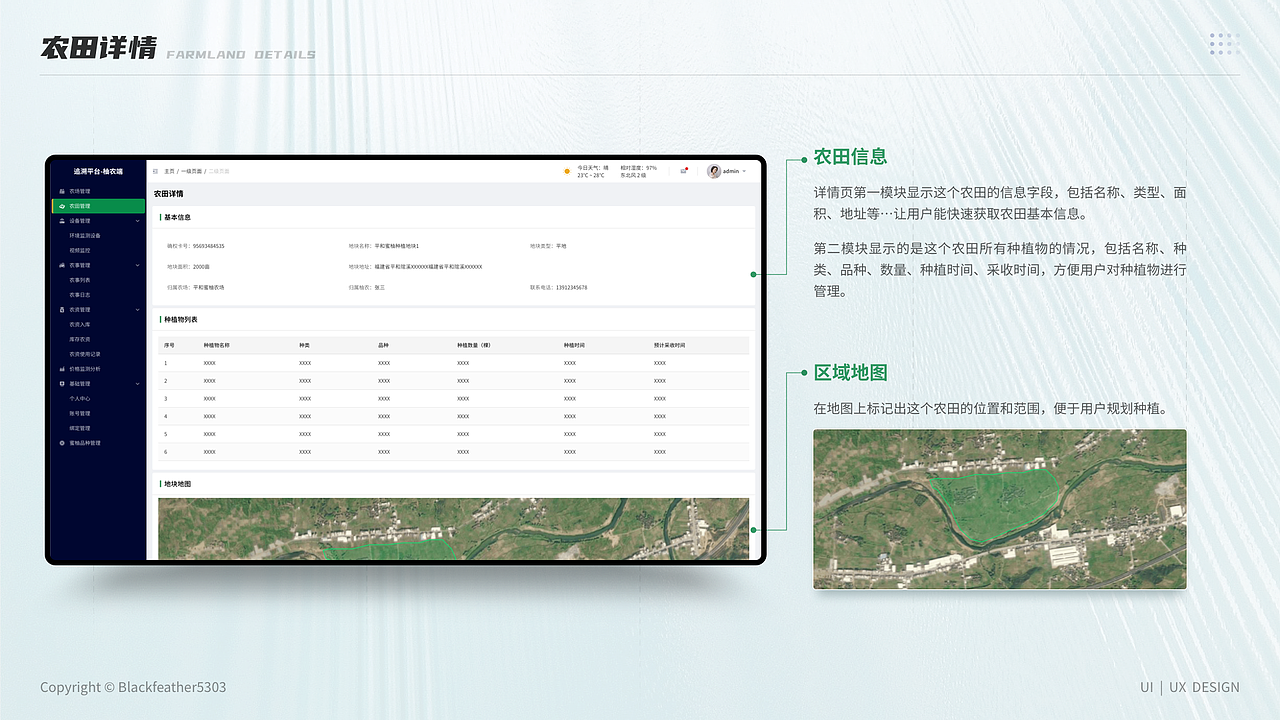Click the 农田详情 page heading

tap(169, 194)
